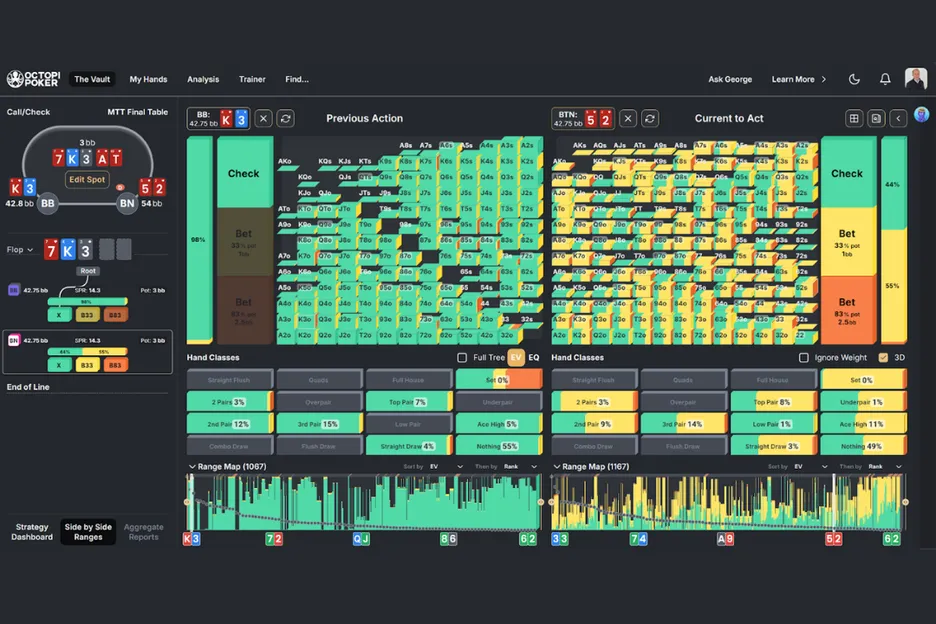The image size is (936, 624).
Task: Check the Ignore Weight option
Action: (x=804, y=357)
